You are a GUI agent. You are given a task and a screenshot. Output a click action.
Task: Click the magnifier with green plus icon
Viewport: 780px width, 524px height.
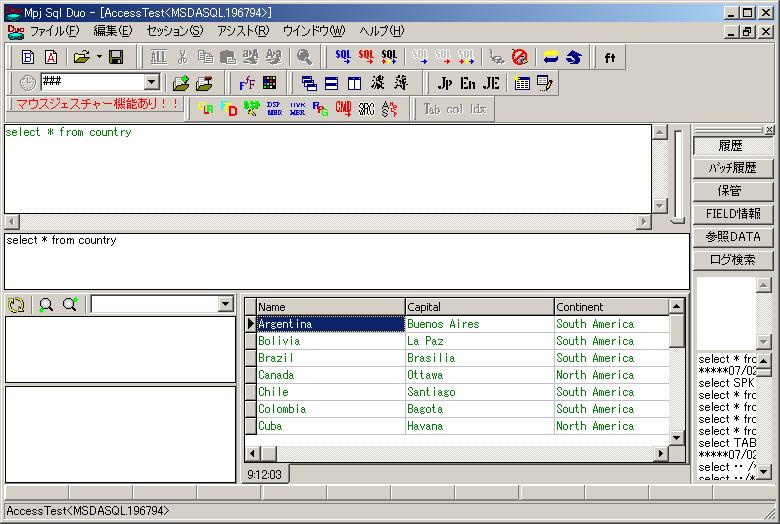tap(70, 305)
